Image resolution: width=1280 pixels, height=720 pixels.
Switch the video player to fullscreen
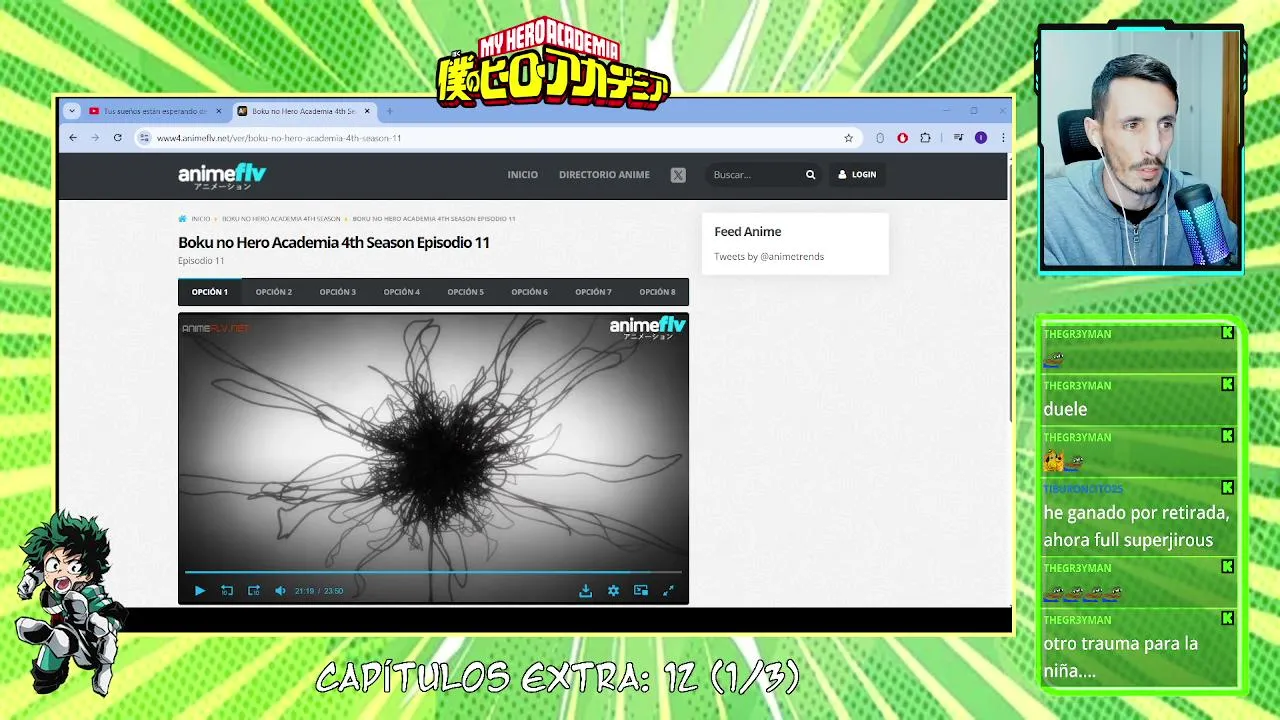click(668, 591)
